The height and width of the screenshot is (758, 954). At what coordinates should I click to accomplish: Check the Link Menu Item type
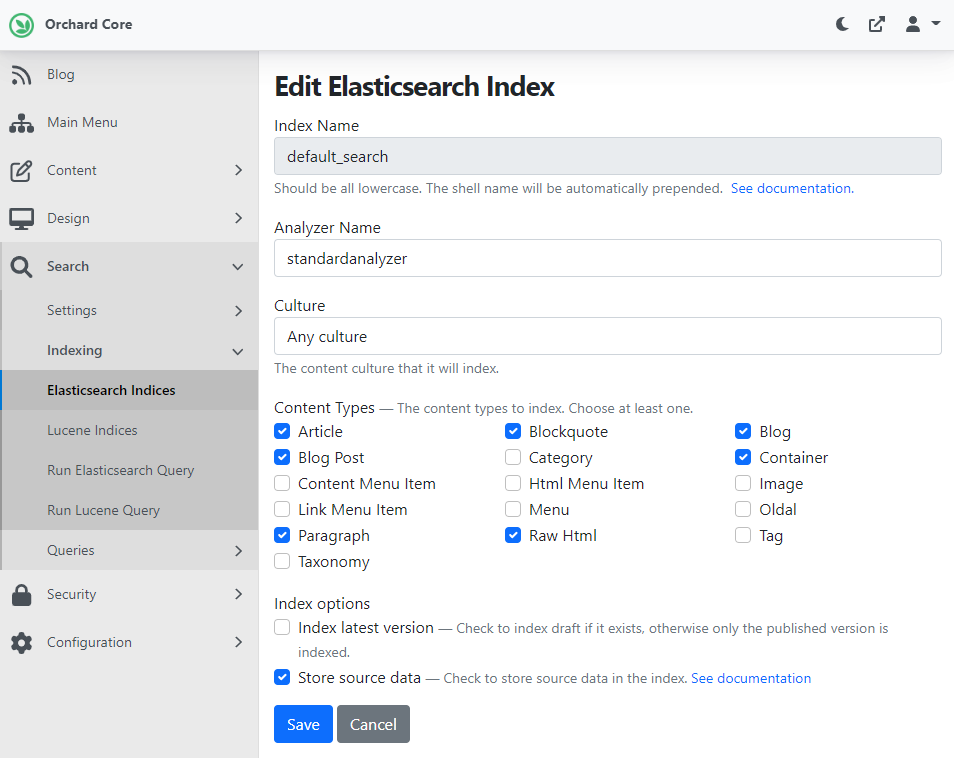(282, 509)
